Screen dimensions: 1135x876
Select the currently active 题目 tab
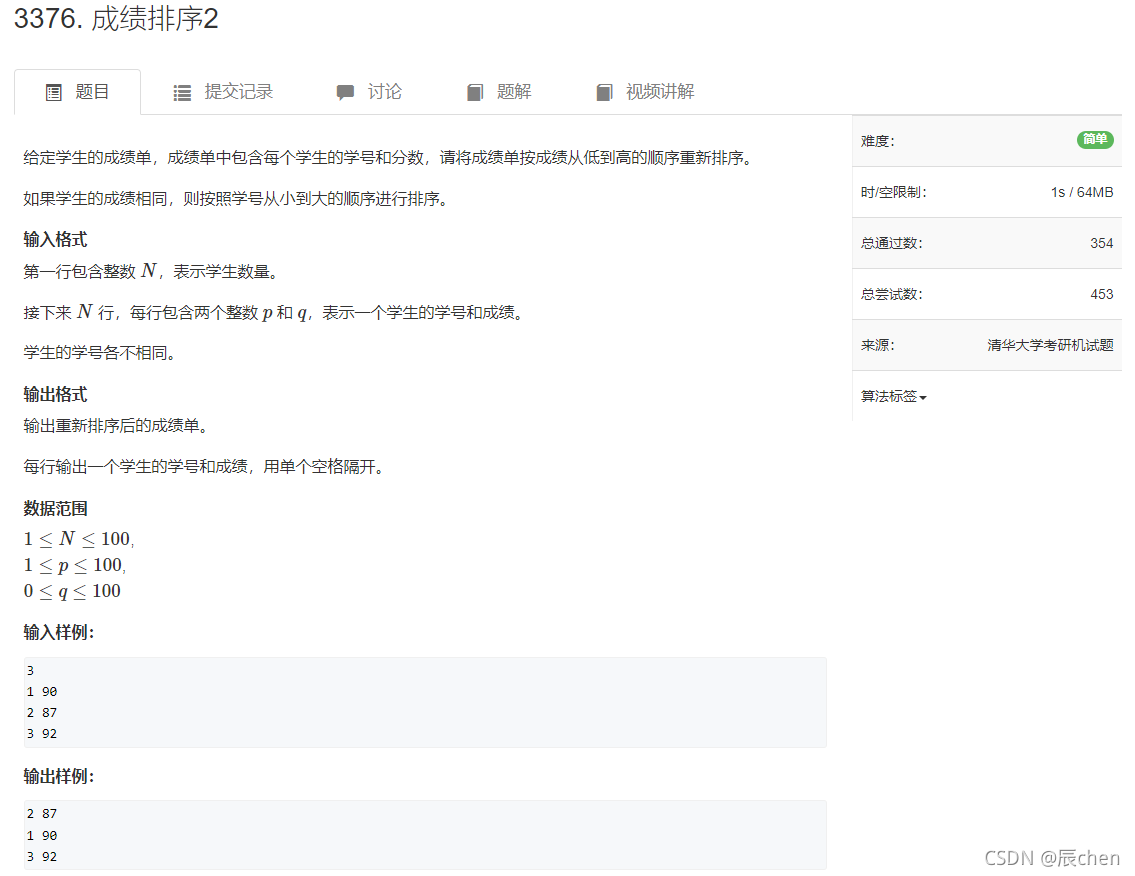tap(93, 91)
